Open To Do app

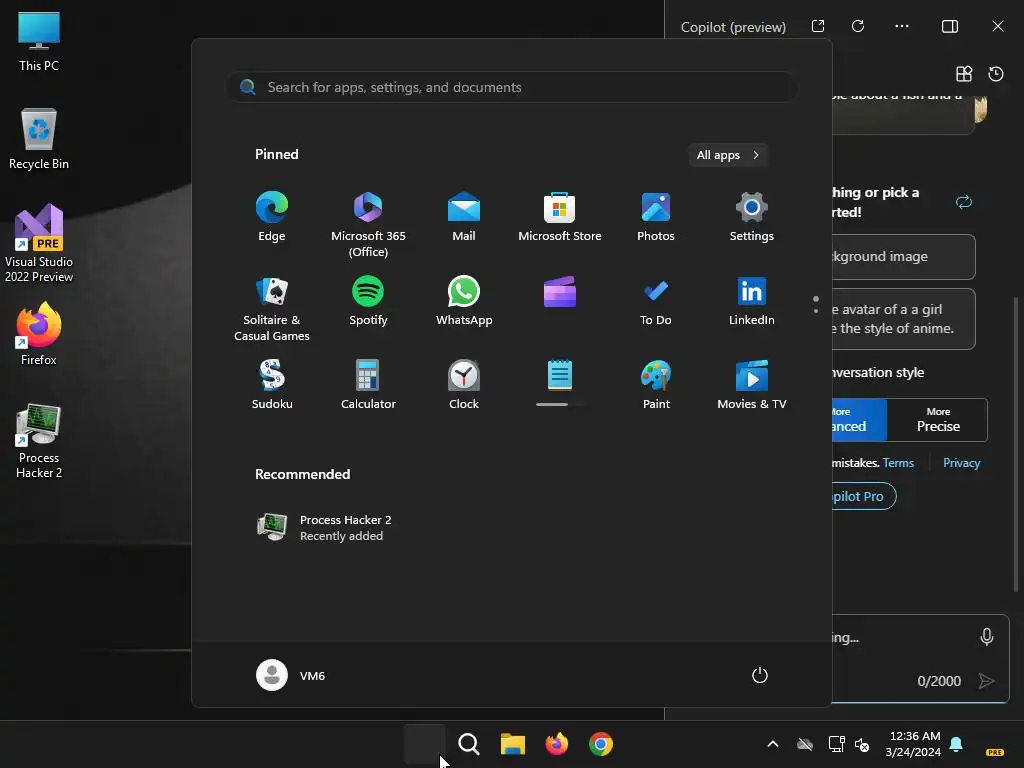656,300
